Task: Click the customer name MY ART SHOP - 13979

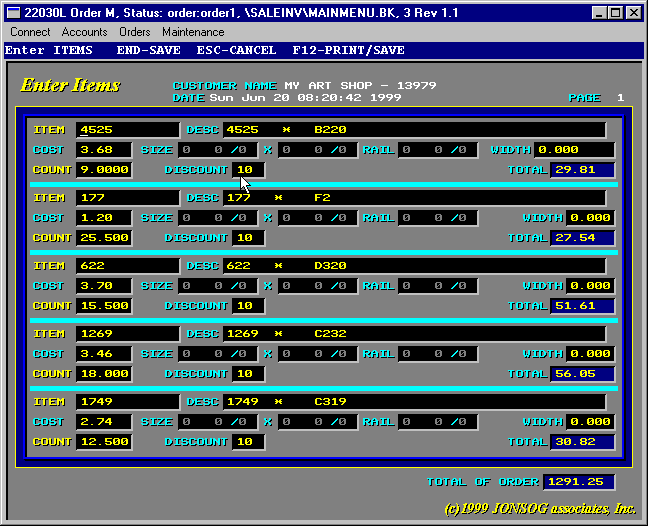Action: [x=360, y=86]
